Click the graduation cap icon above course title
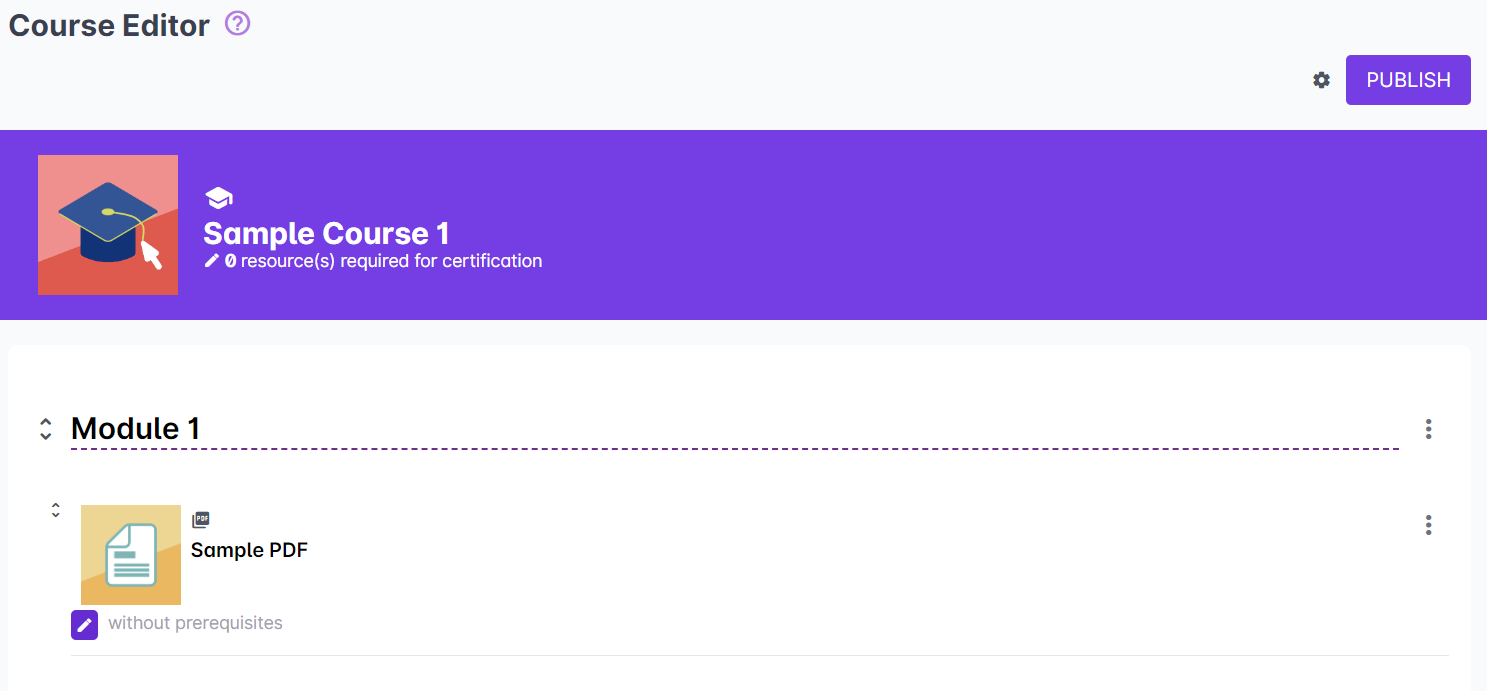 point(218,198)
